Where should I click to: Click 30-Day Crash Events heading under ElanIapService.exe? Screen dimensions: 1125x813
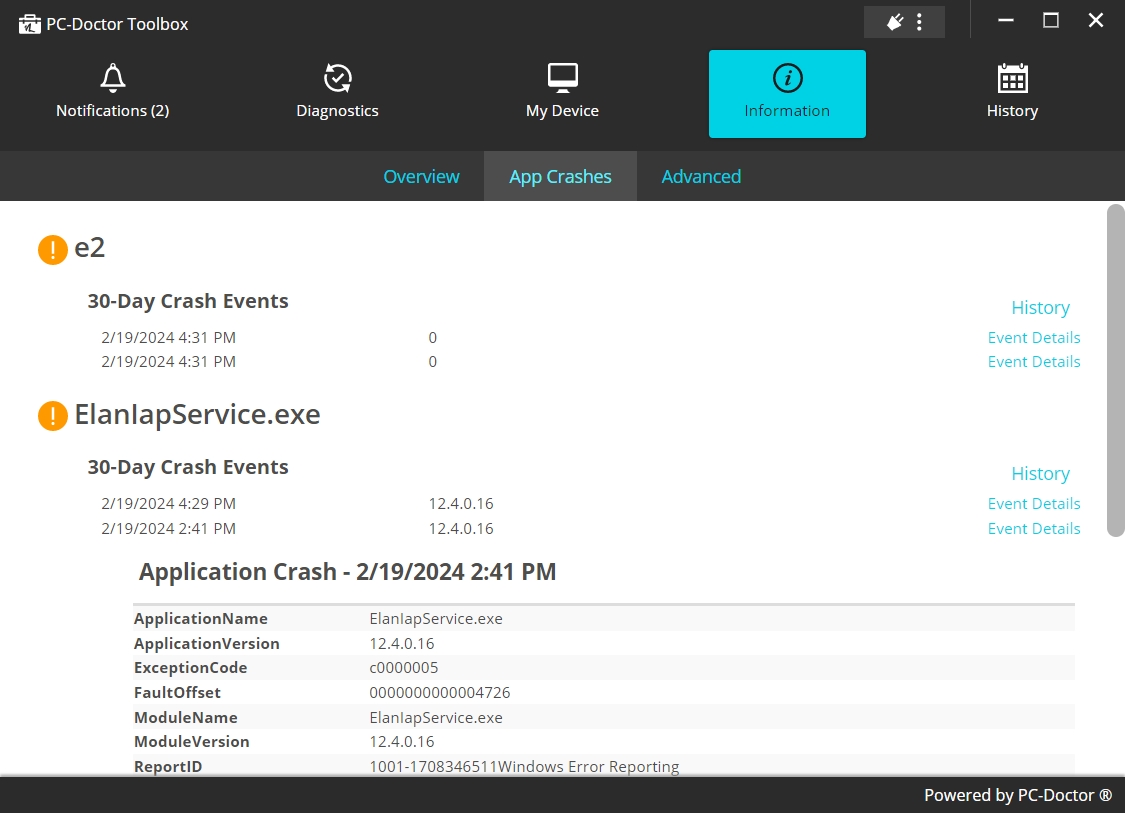pos(188,467)
